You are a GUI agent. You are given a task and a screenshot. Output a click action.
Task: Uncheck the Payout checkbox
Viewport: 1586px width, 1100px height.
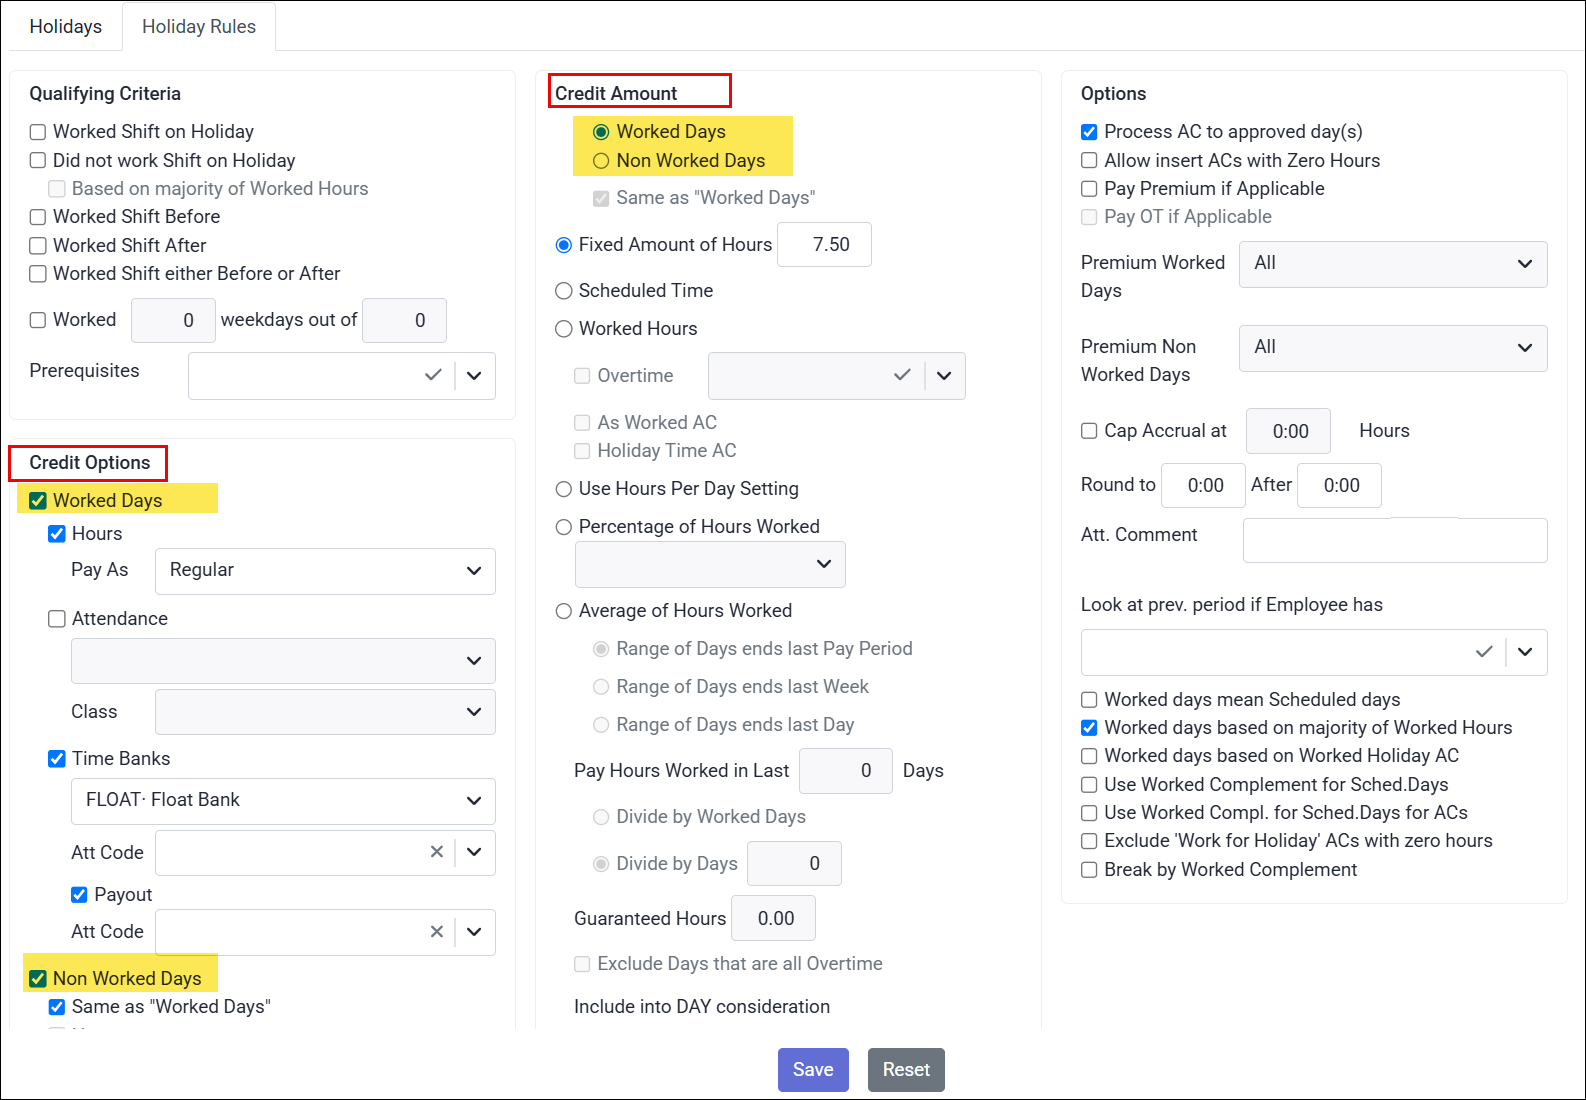click(79, 895)
